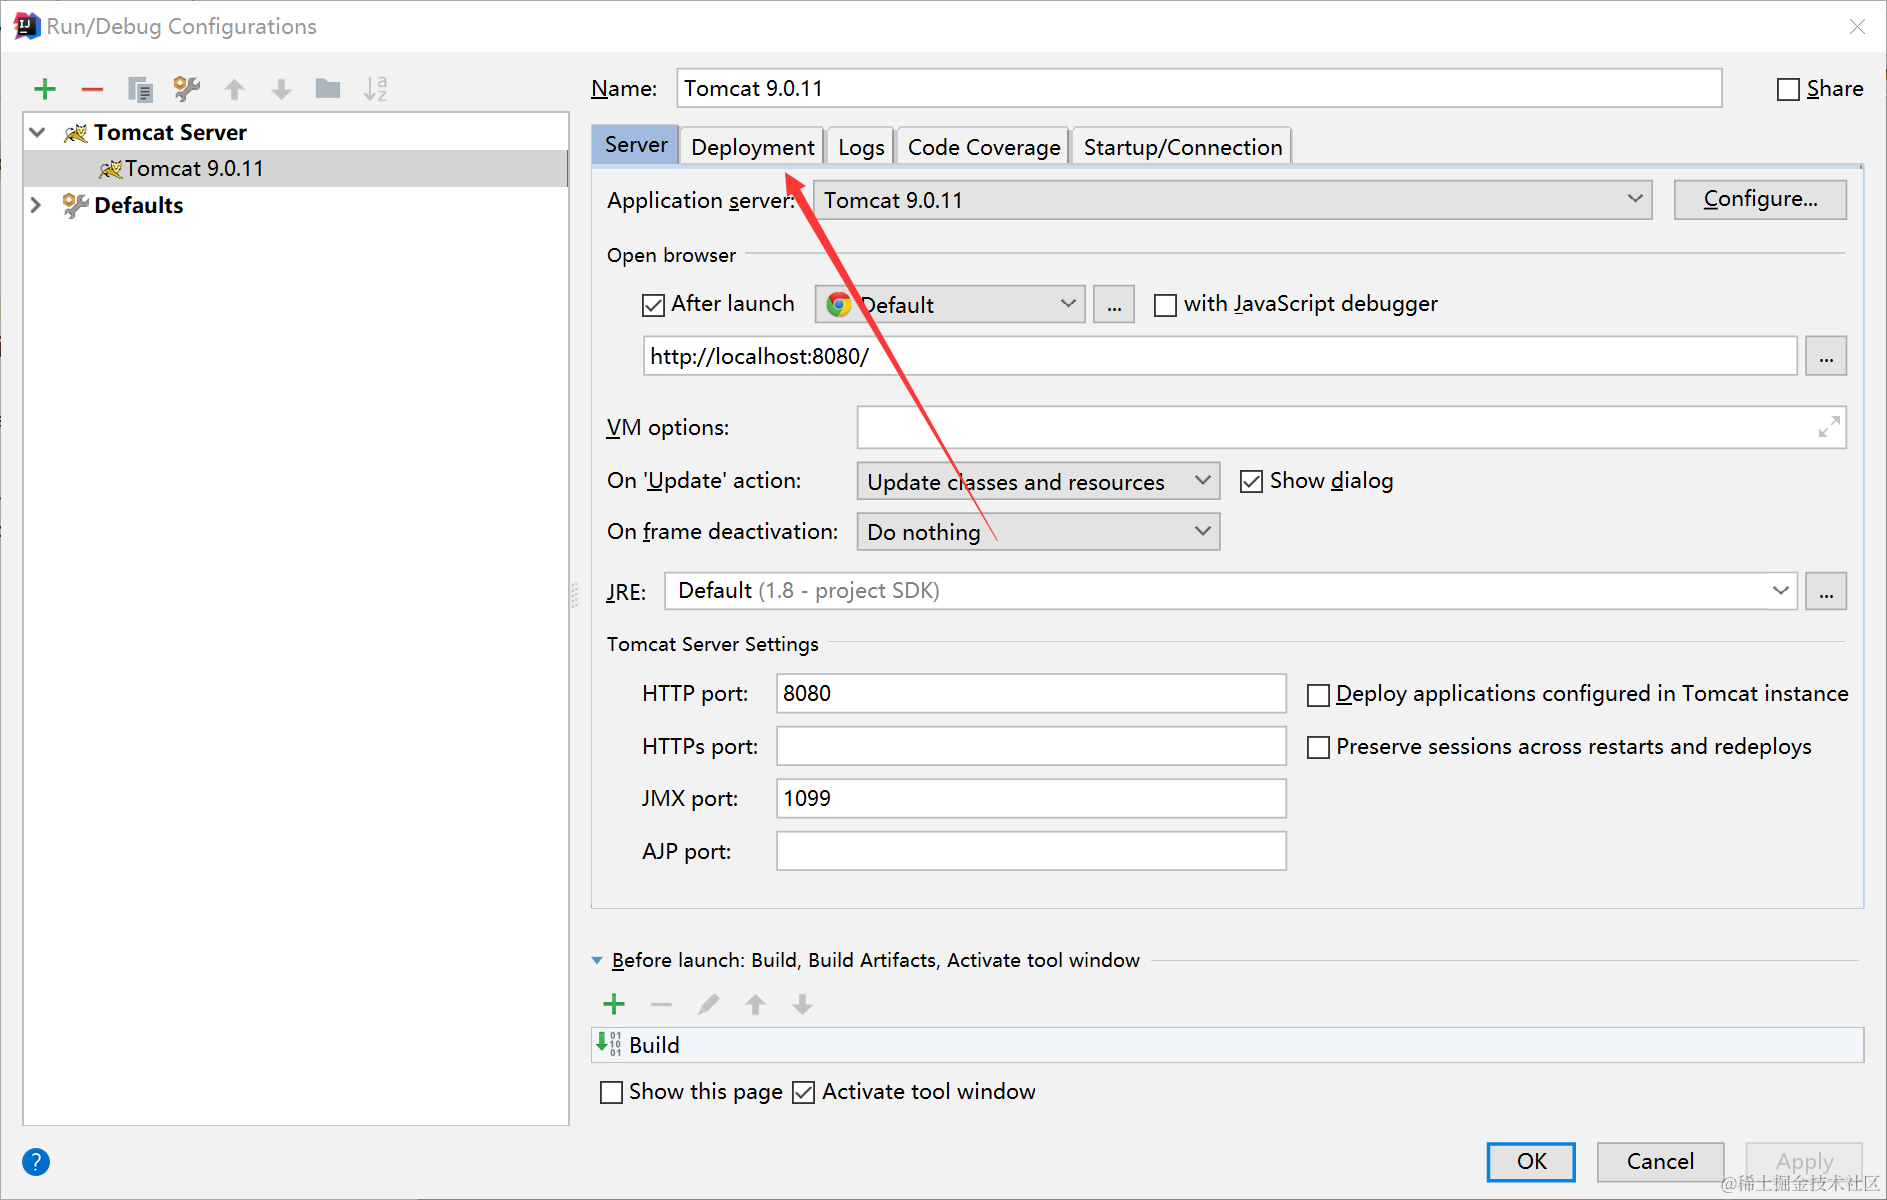
Task: Click the JMX port field
Action: click(1031, 798)
